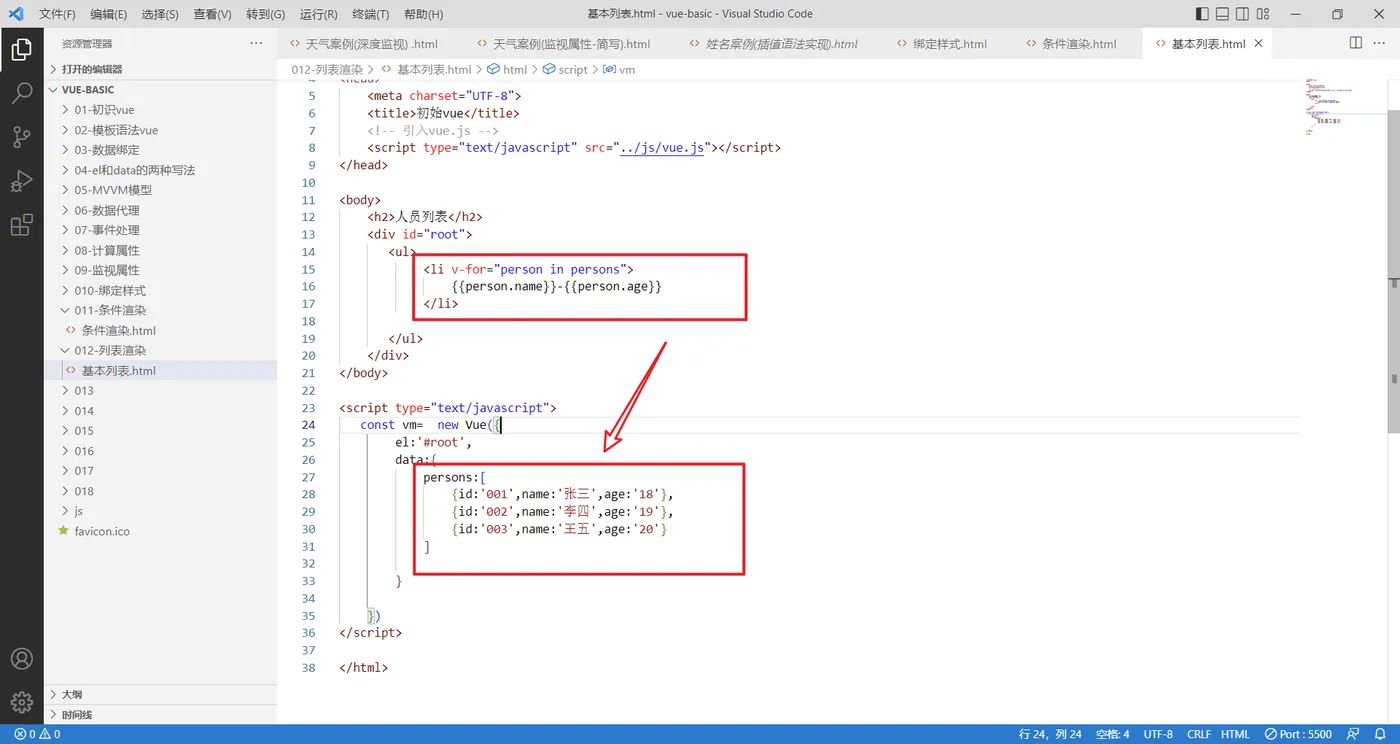
Task: Open the Customize Layout icon
Action: point(1263,14)
